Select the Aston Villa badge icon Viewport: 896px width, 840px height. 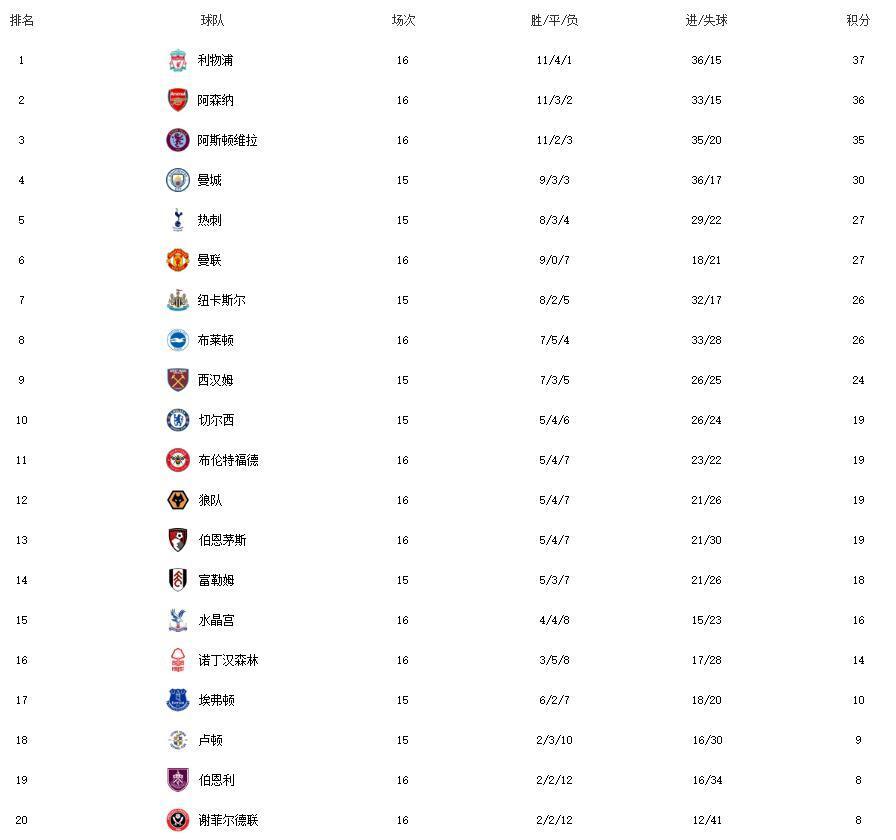click(x=178, y=140)
